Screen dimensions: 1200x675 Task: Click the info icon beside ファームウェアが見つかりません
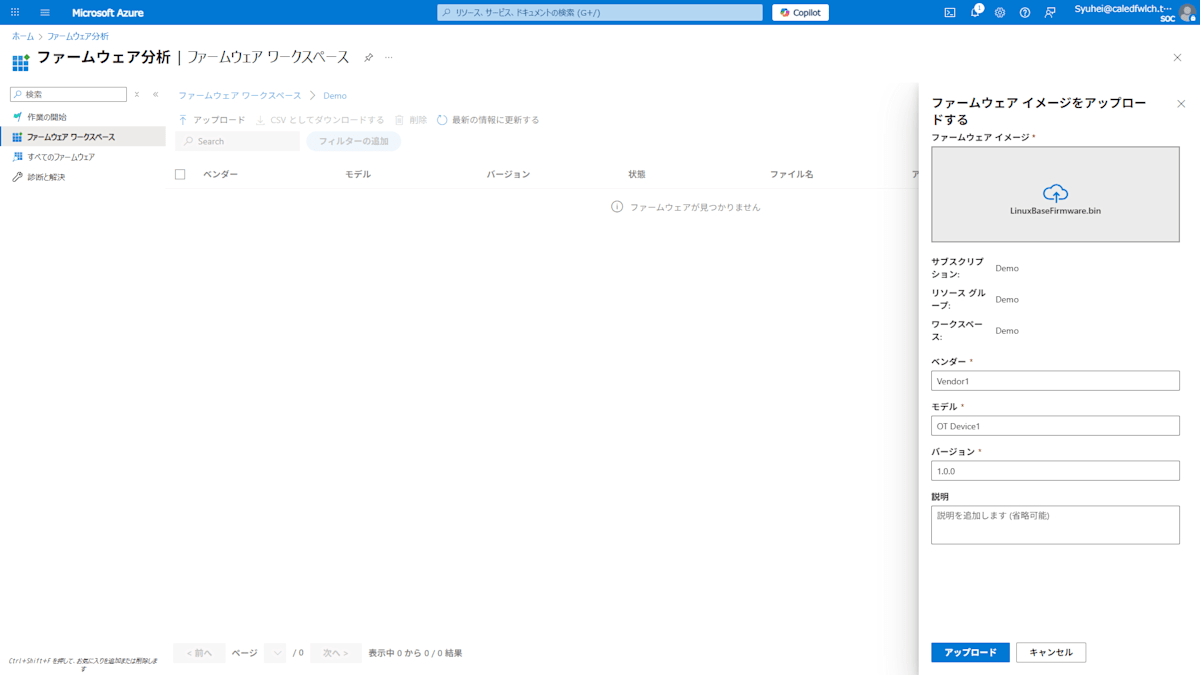pos(617,207)
